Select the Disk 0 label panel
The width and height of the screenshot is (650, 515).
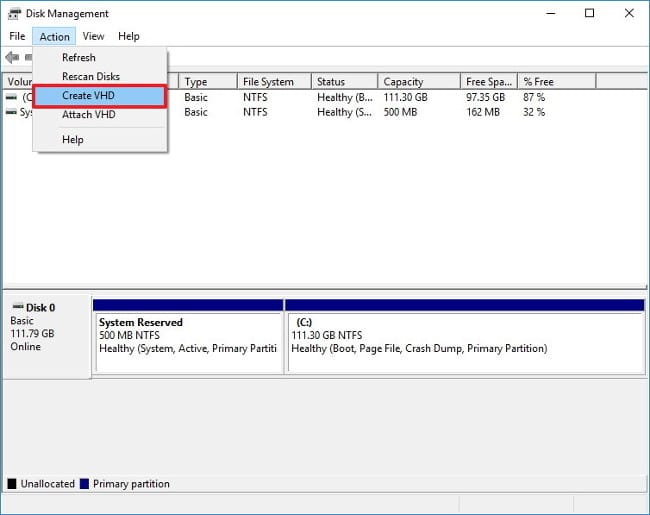[47, 336]
